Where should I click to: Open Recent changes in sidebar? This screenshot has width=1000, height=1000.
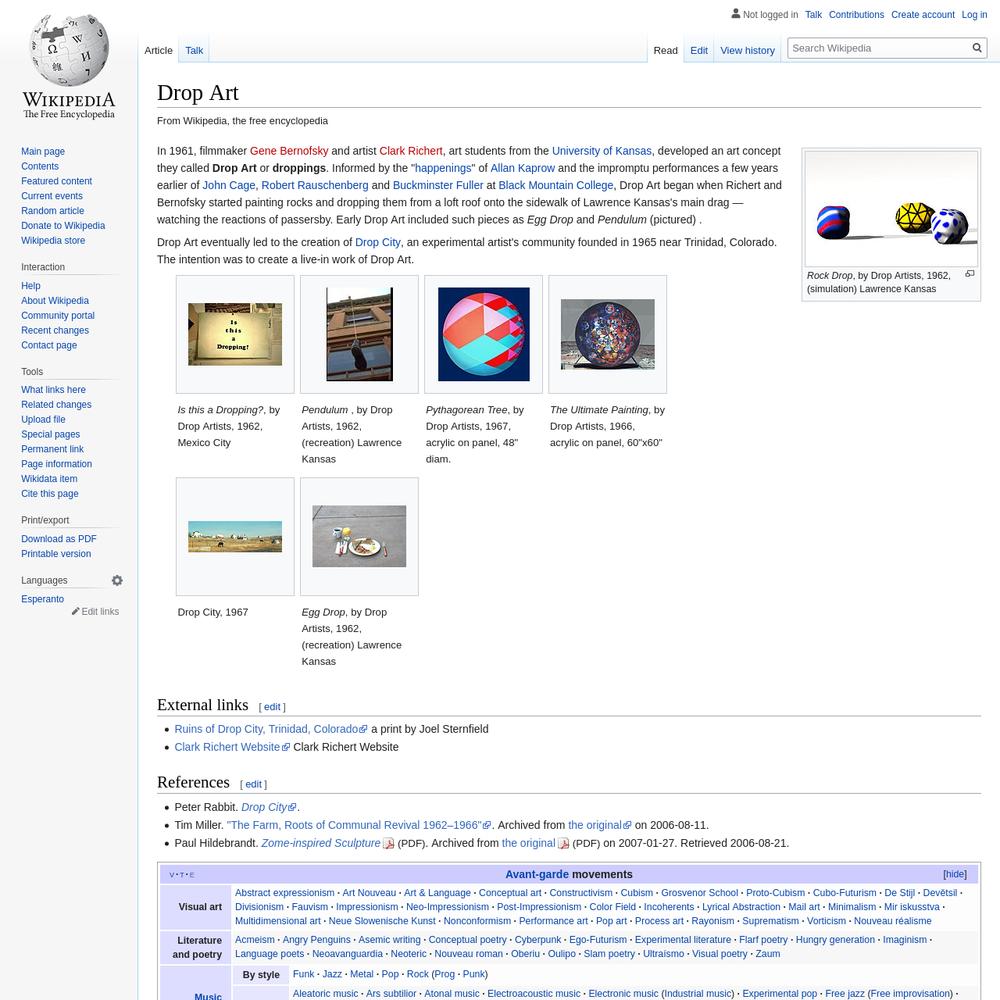[55, 330]
